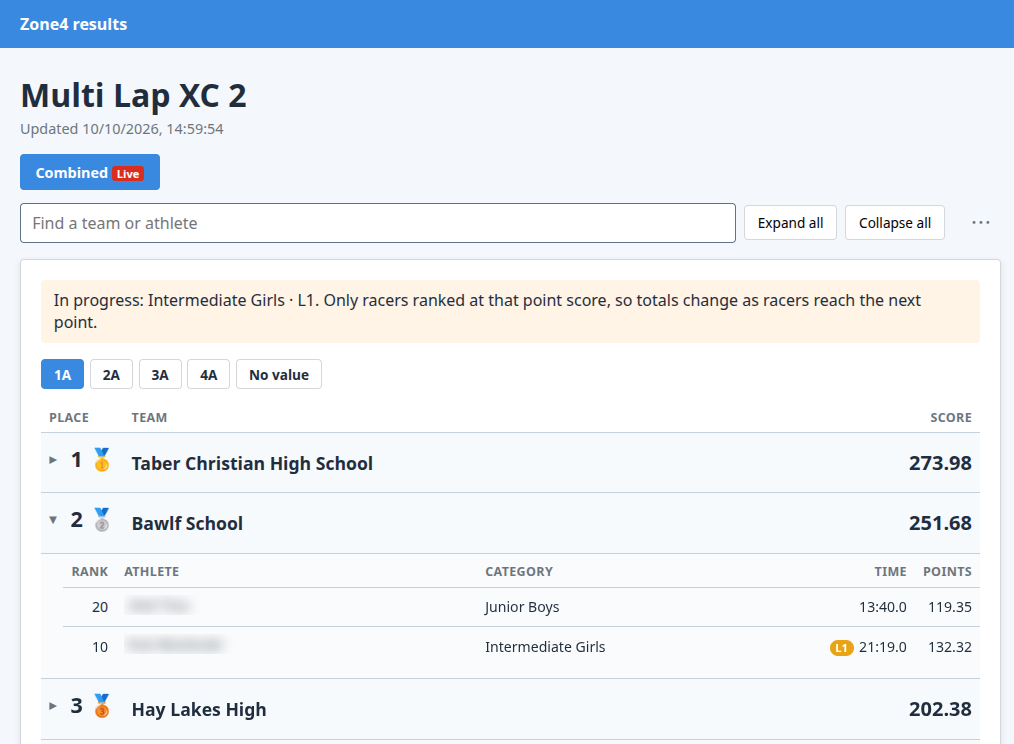This screenshot has height=744, width=1014.
Task: Click the bronze medal icon beside Hay Lakes High
Action: click(x=102, y=706)
